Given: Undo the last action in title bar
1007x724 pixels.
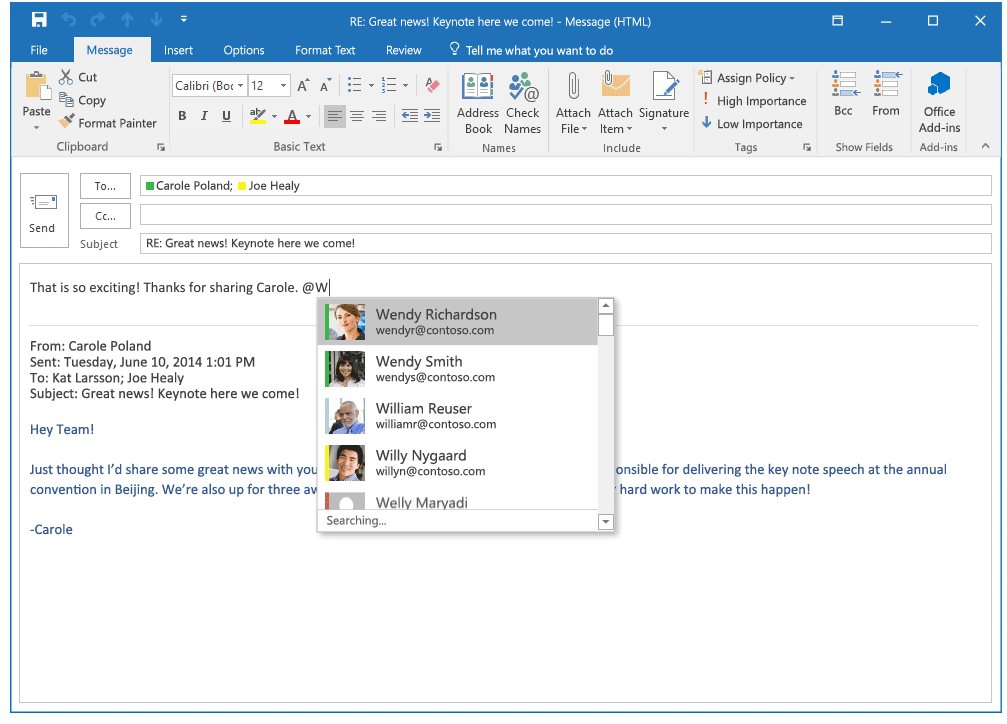Looking at the screenshot, I should (69, 20).
